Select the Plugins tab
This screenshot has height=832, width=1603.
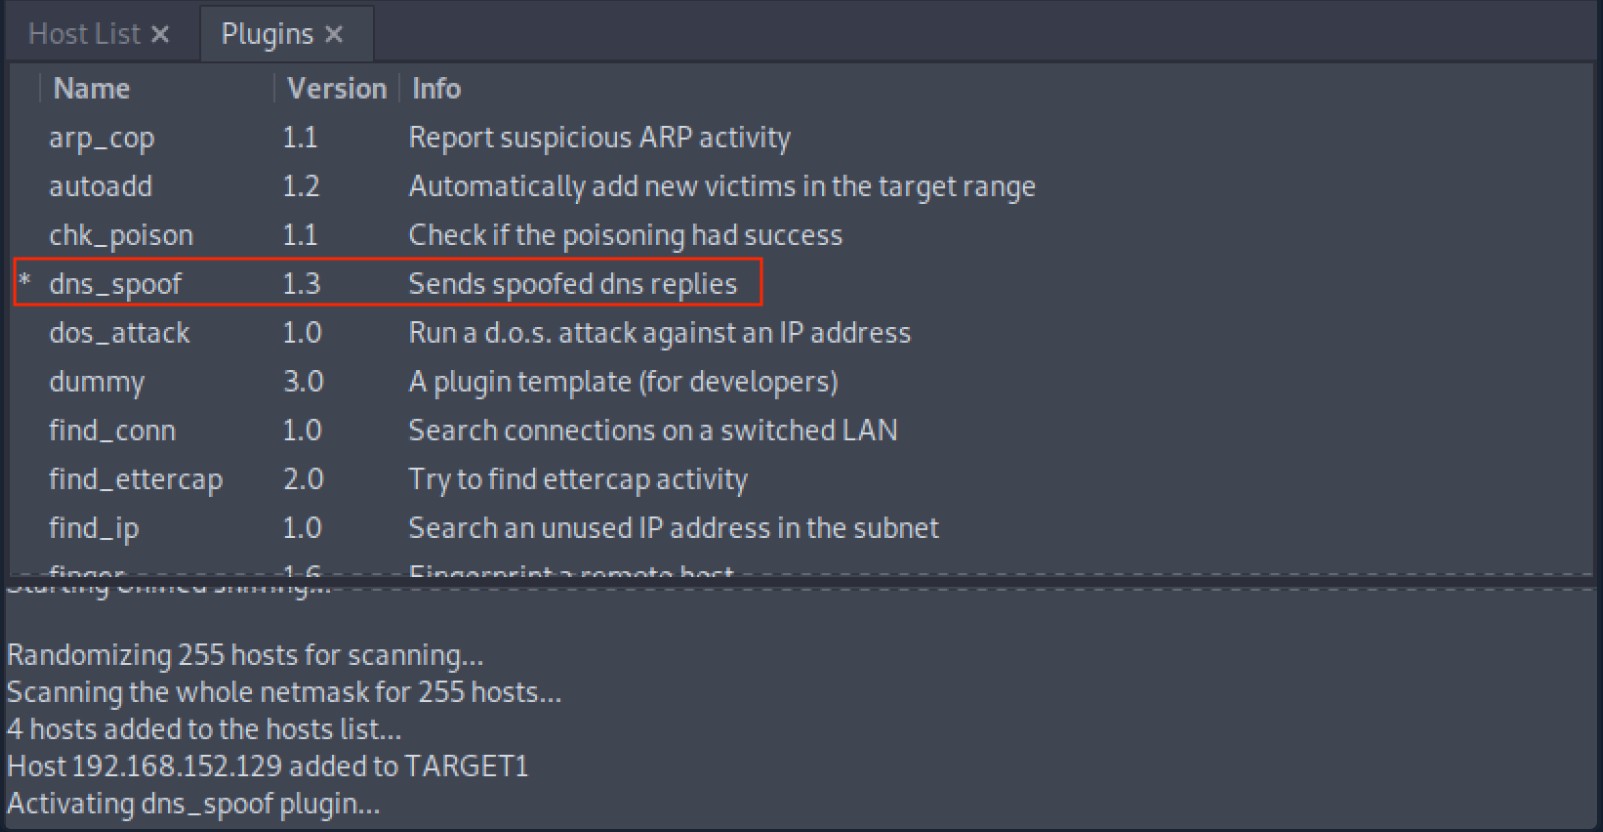click(267, 35)
